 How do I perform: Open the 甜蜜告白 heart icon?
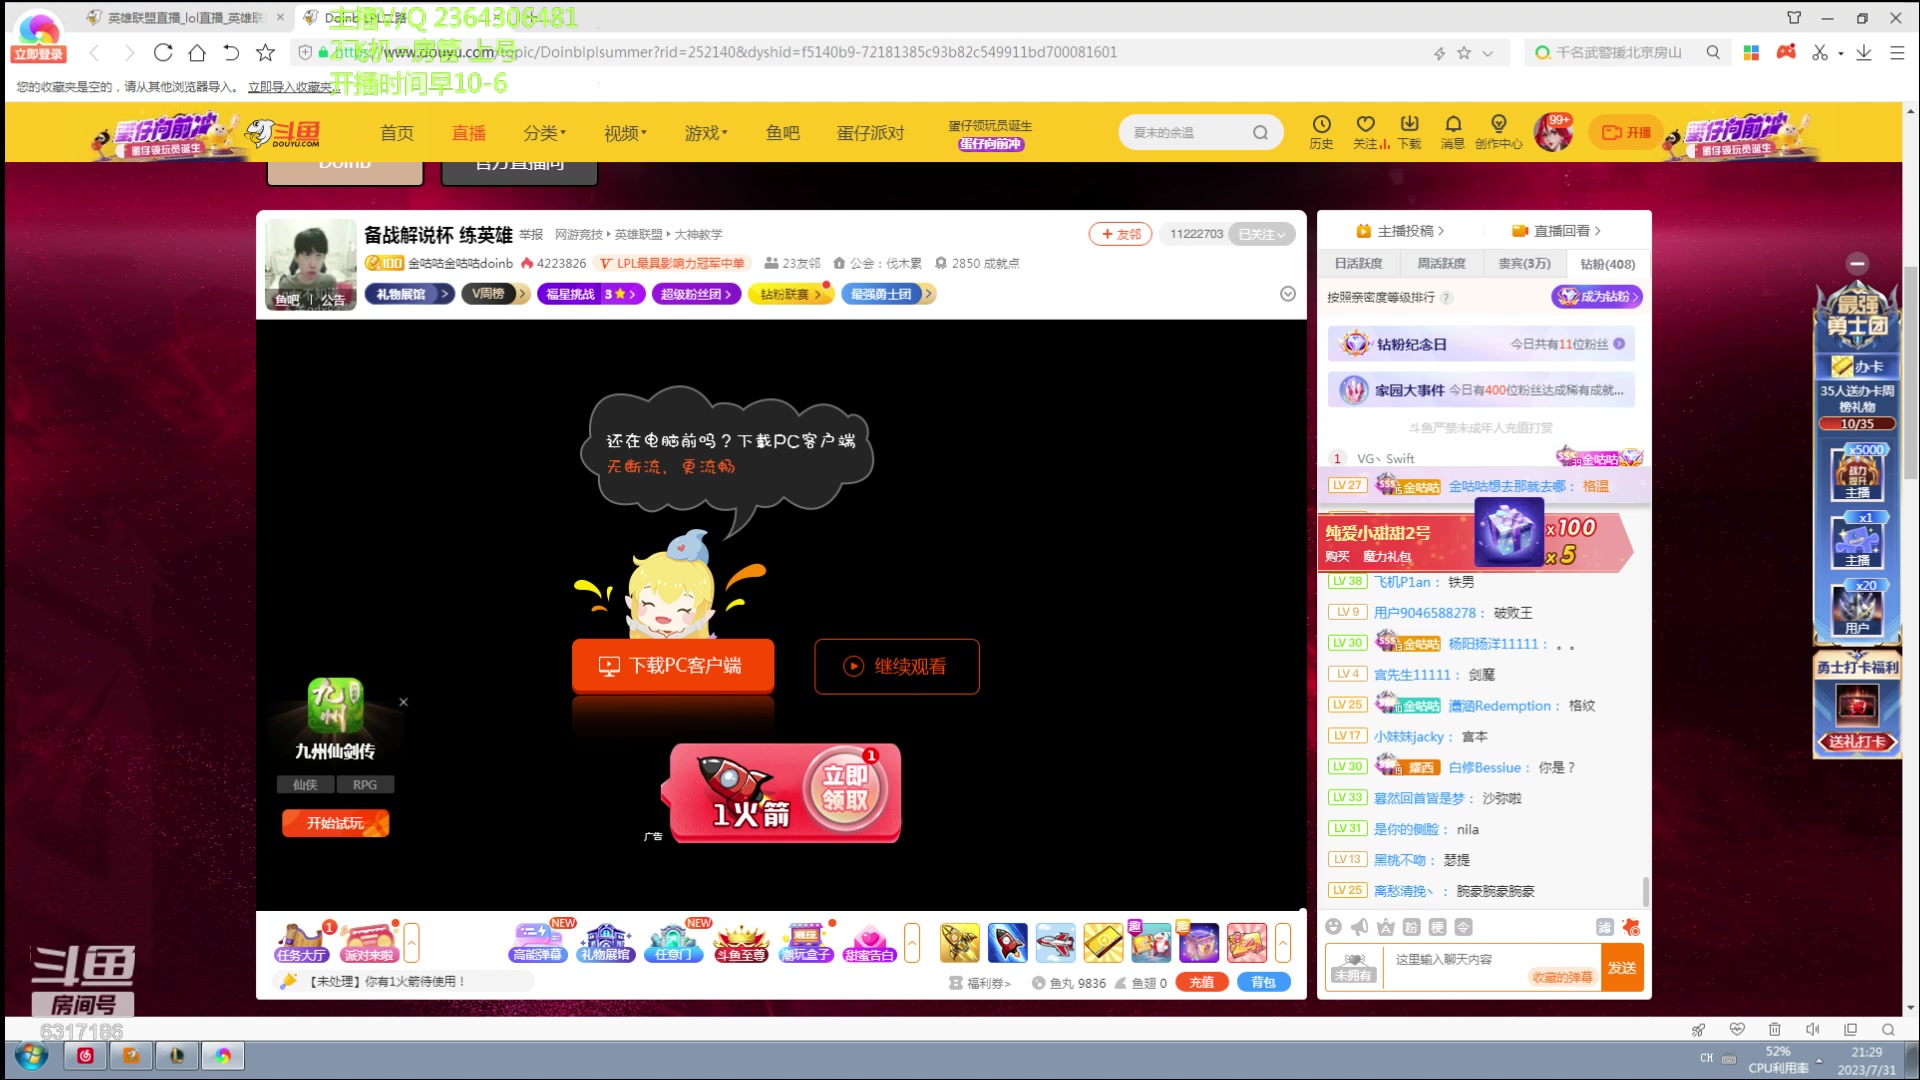[x=870, y=942]
